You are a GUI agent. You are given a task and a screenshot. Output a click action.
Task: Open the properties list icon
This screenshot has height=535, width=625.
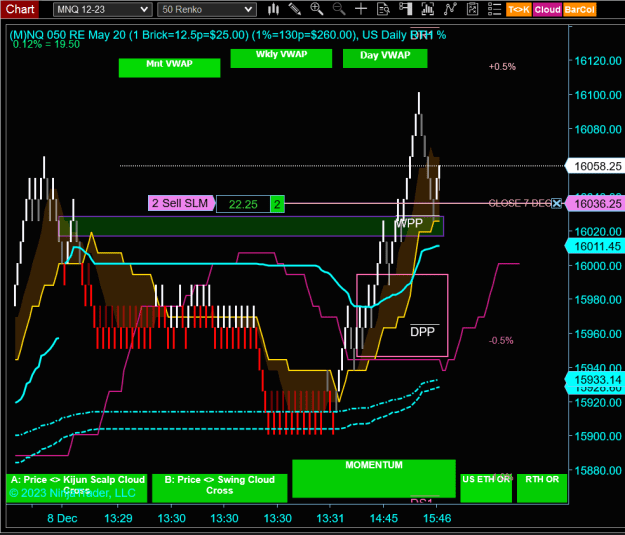coord(494,9)
